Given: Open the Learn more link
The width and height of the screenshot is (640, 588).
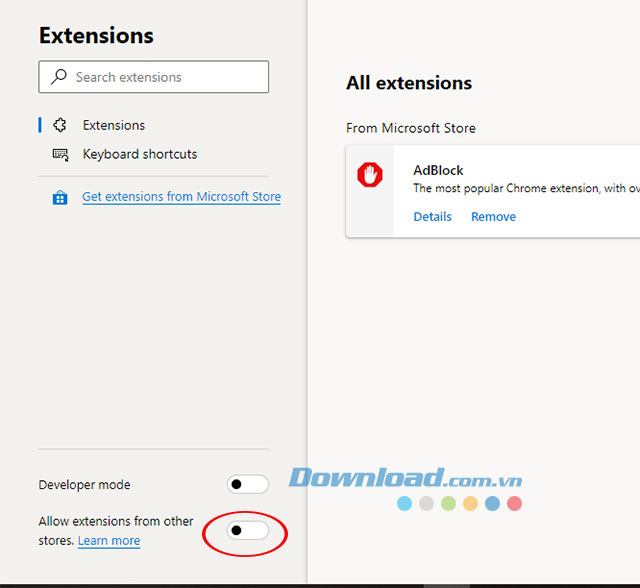Looking at the screenshot, I should (x=109, y=541).
